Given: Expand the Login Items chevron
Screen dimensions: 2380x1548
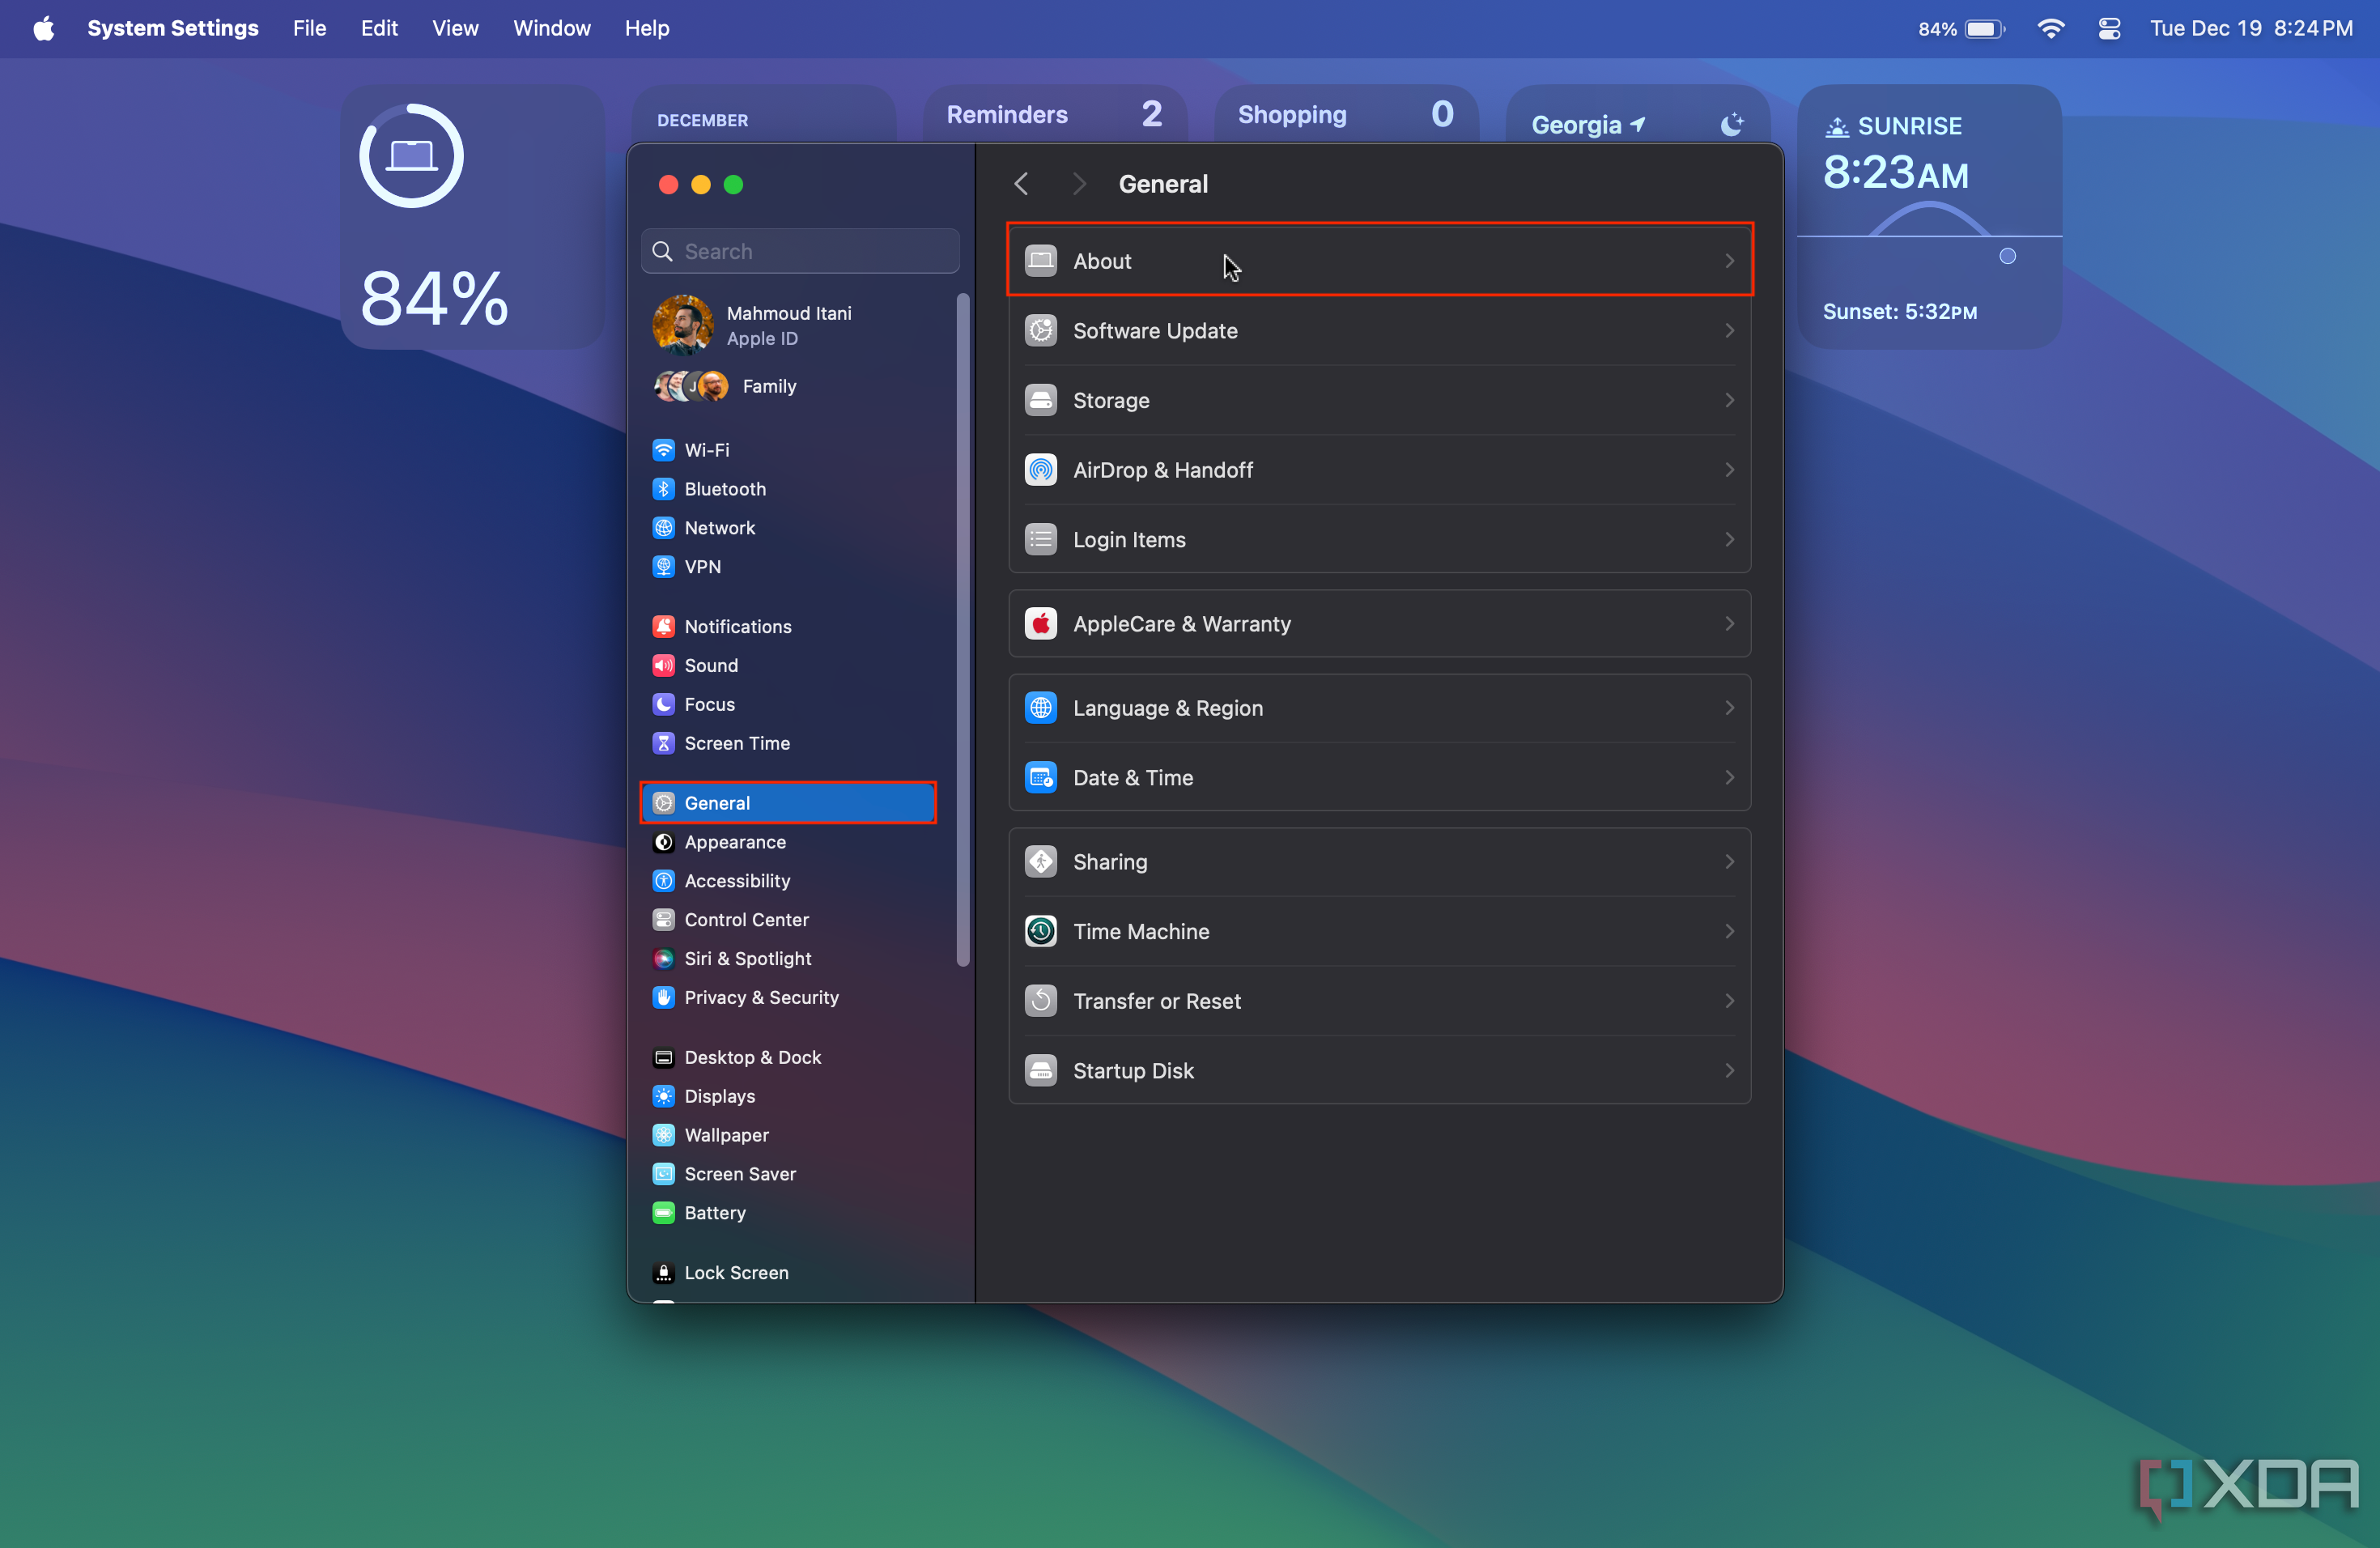Looking at the screenshot, I should coord(1730,540).
